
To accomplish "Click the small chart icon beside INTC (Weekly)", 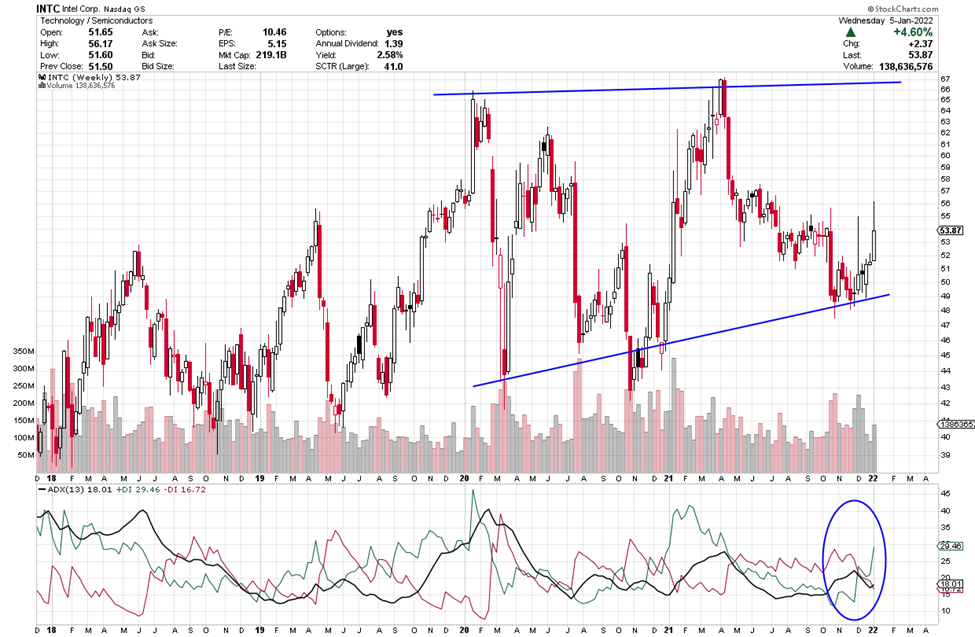I will point(42,77).
